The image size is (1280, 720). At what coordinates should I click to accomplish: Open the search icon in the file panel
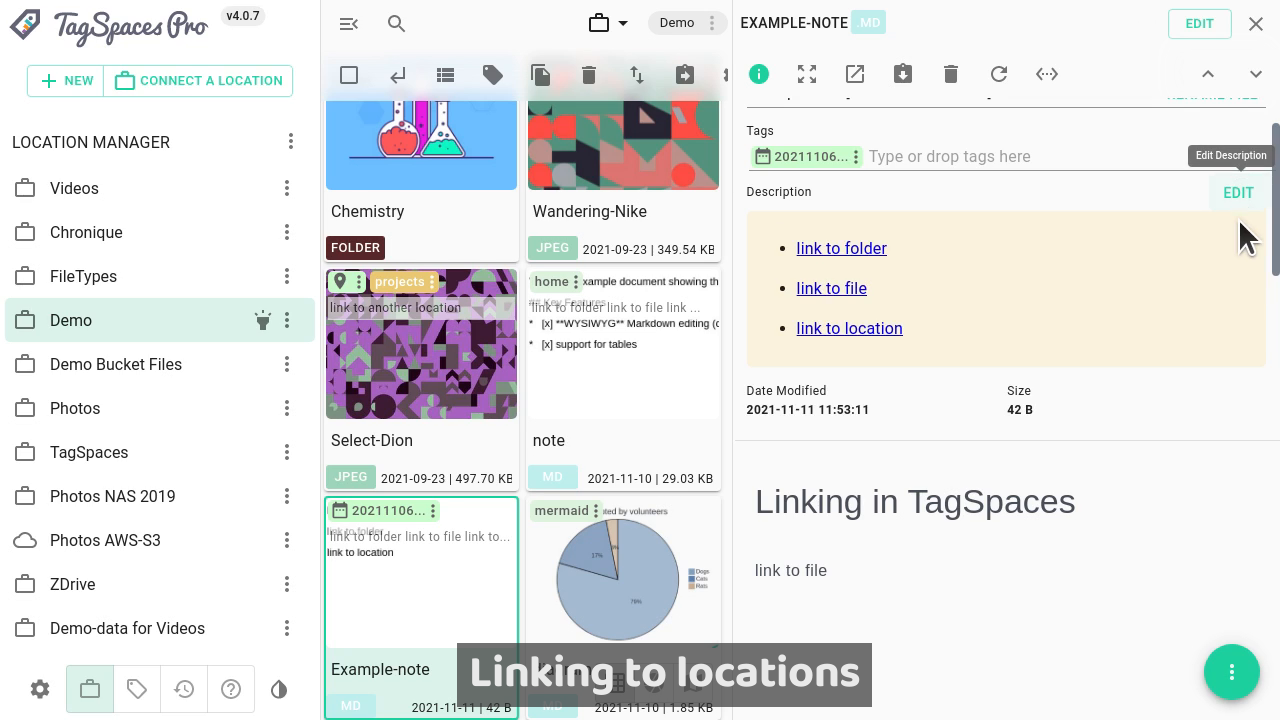[x=396, y=23]
